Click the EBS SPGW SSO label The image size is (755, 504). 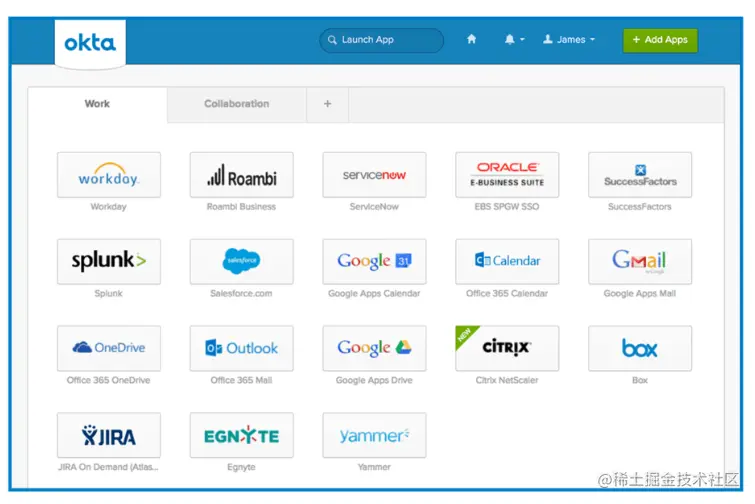[x=507, y=207]
